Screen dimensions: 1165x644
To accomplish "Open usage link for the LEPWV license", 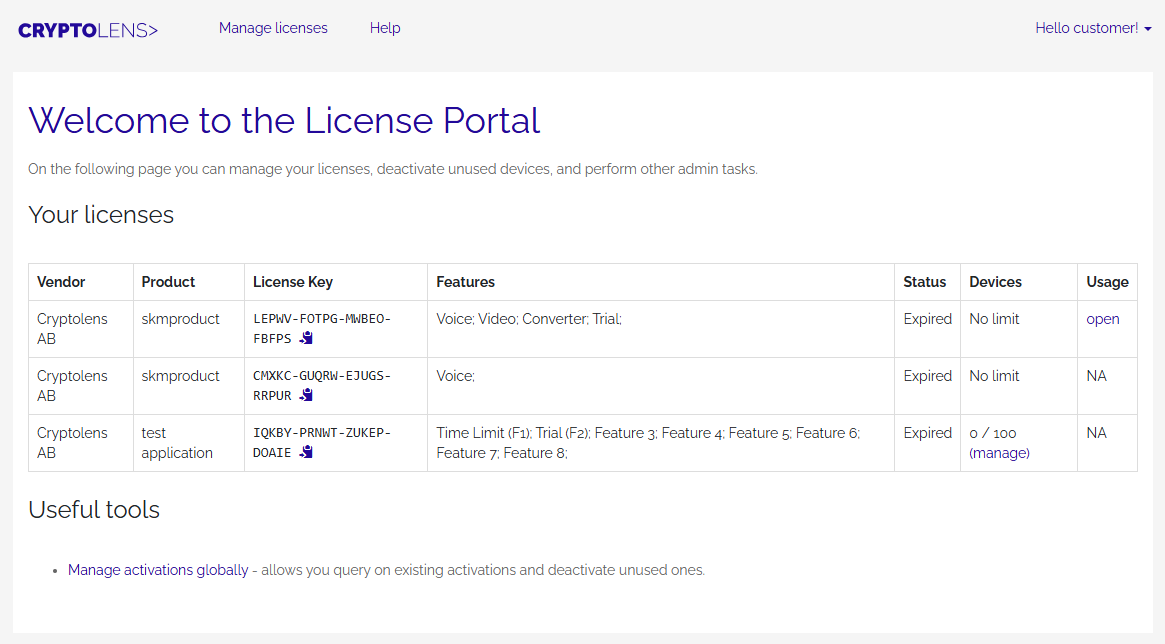I will pyautogui.click(x=1103, y=319).
